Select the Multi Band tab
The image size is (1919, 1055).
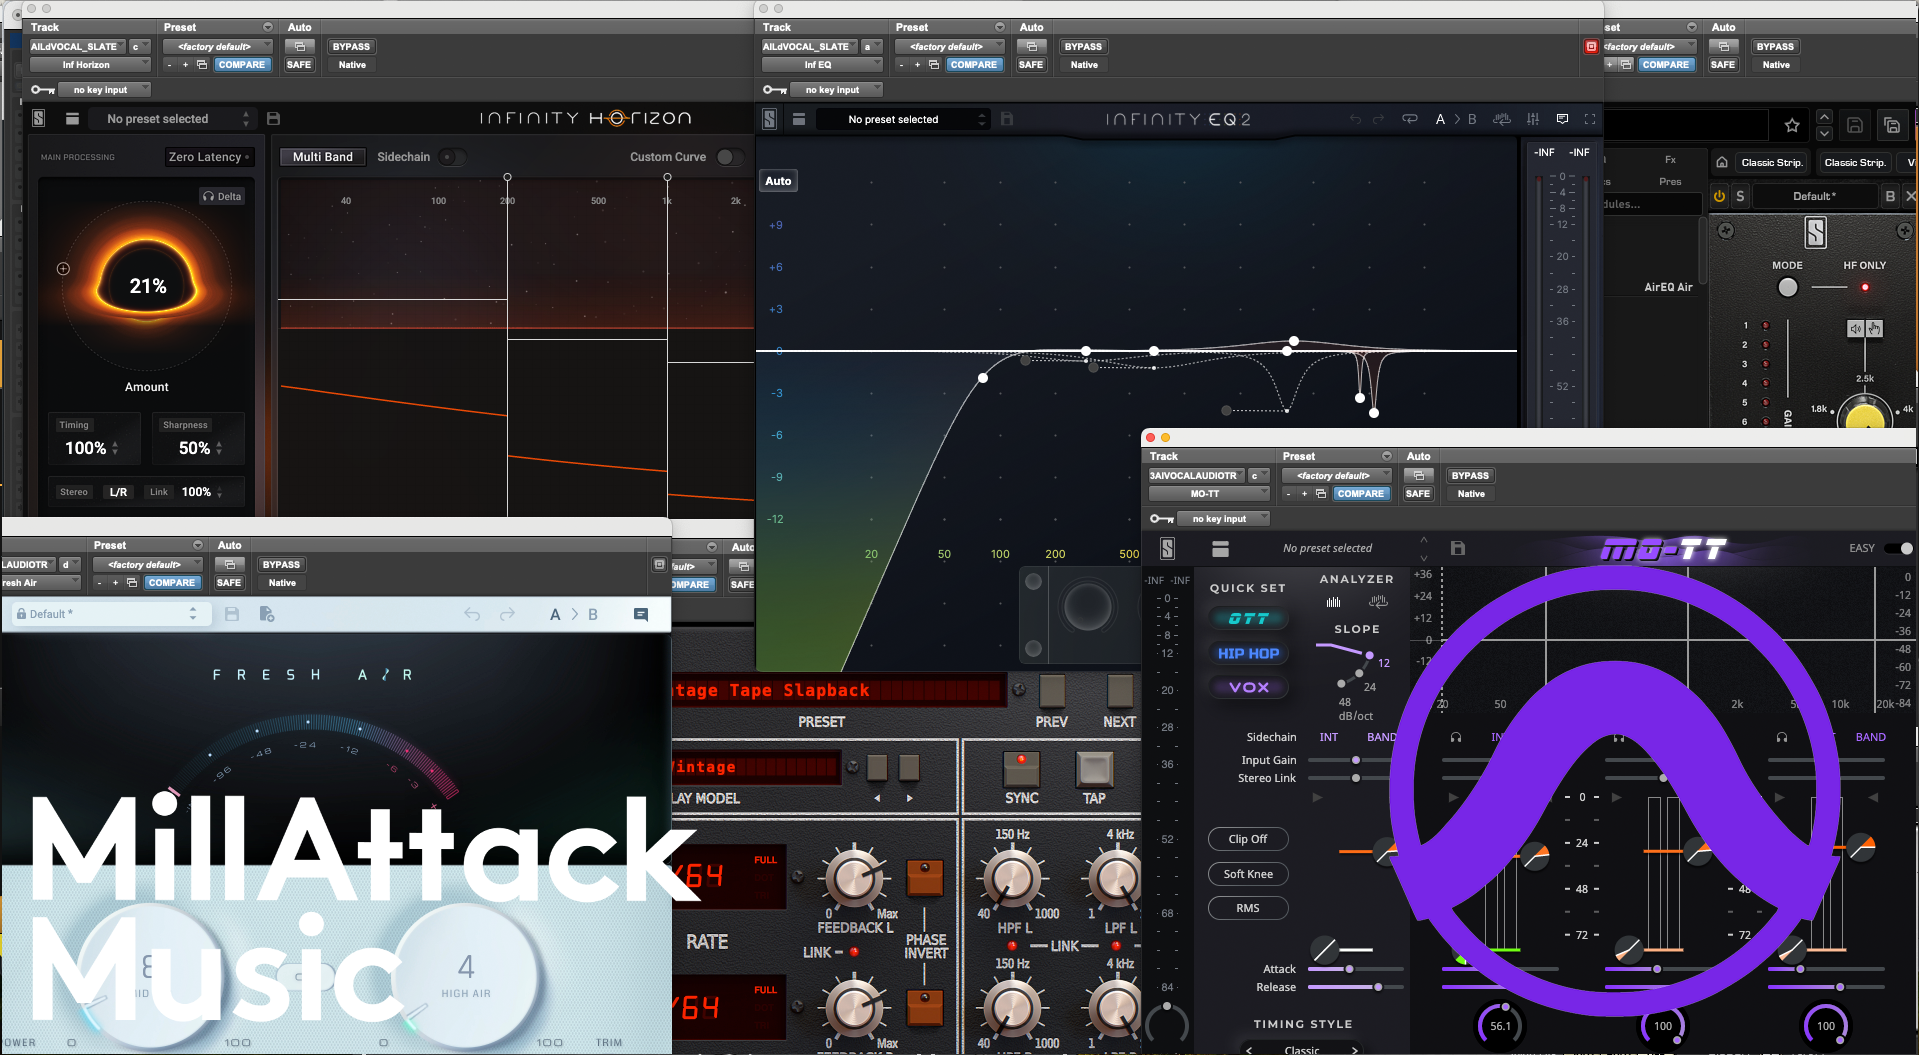coord(322,157)
